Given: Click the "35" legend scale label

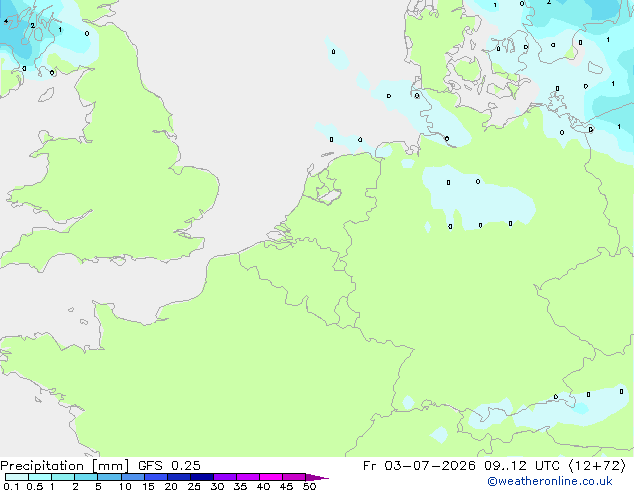Looking at the screenshot, I should tap(240, 486).
